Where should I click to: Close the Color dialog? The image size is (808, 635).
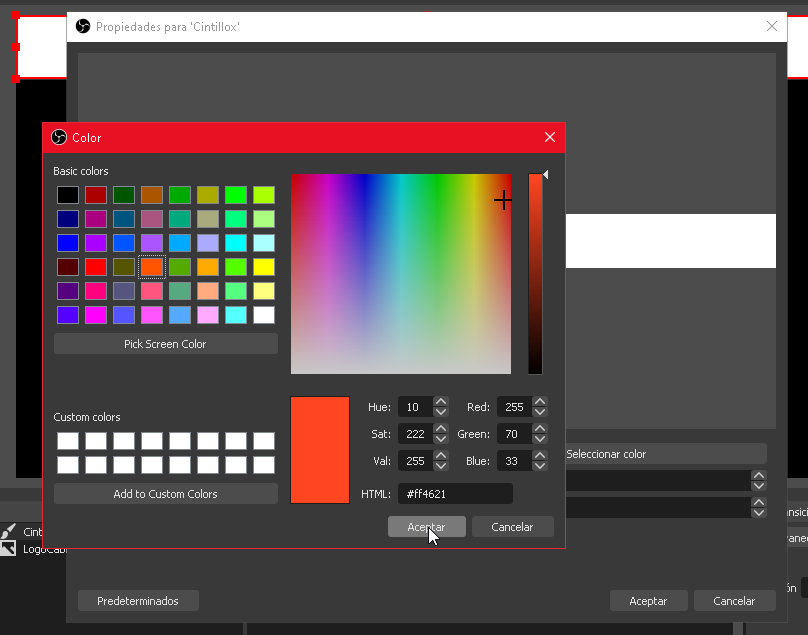pyautogui.click(x=550, y=137)
